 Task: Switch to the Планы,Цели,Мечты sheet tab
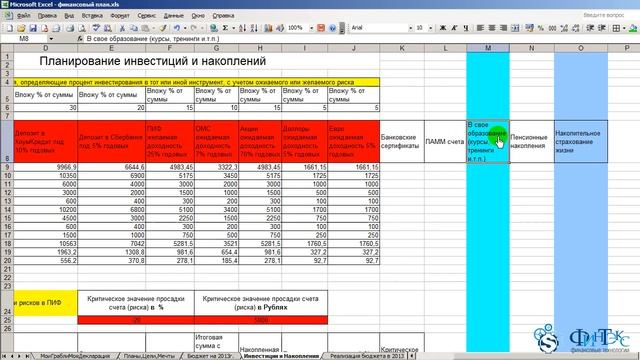click(x=149, y=356)
